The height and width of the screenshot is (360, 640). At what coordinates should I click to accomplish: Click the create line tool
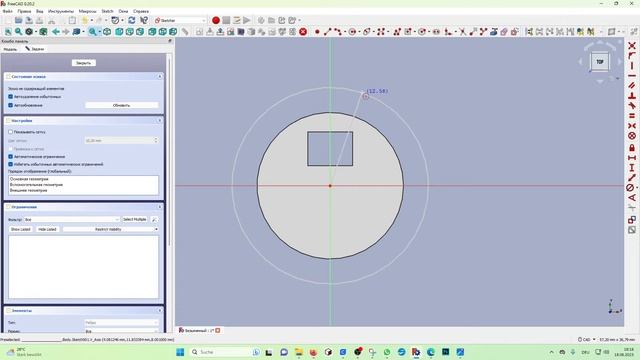pos(327,31)
